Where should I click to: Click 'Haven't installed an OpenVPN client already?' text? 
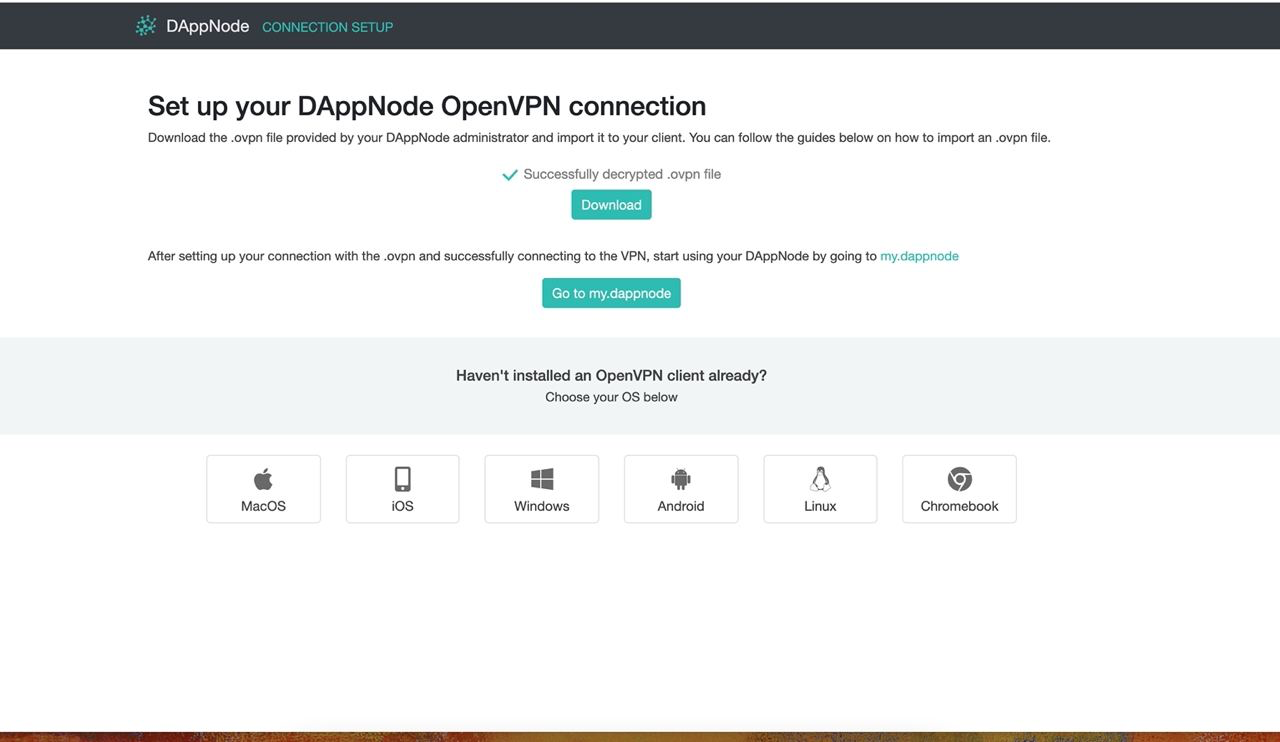[611, 376]
